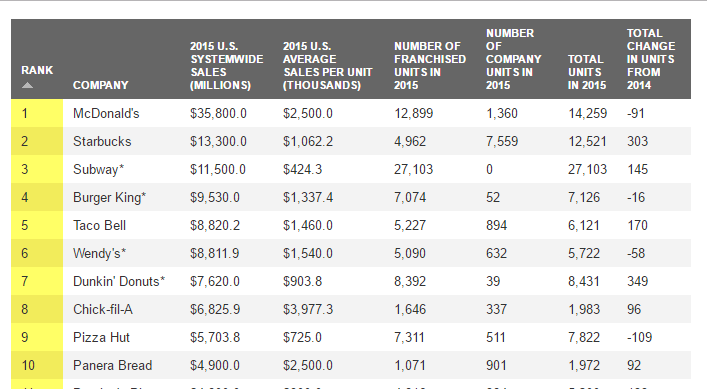Screen dimensions: 707x389
Task: Select the McDonald's row name
Action: point(106,113)
